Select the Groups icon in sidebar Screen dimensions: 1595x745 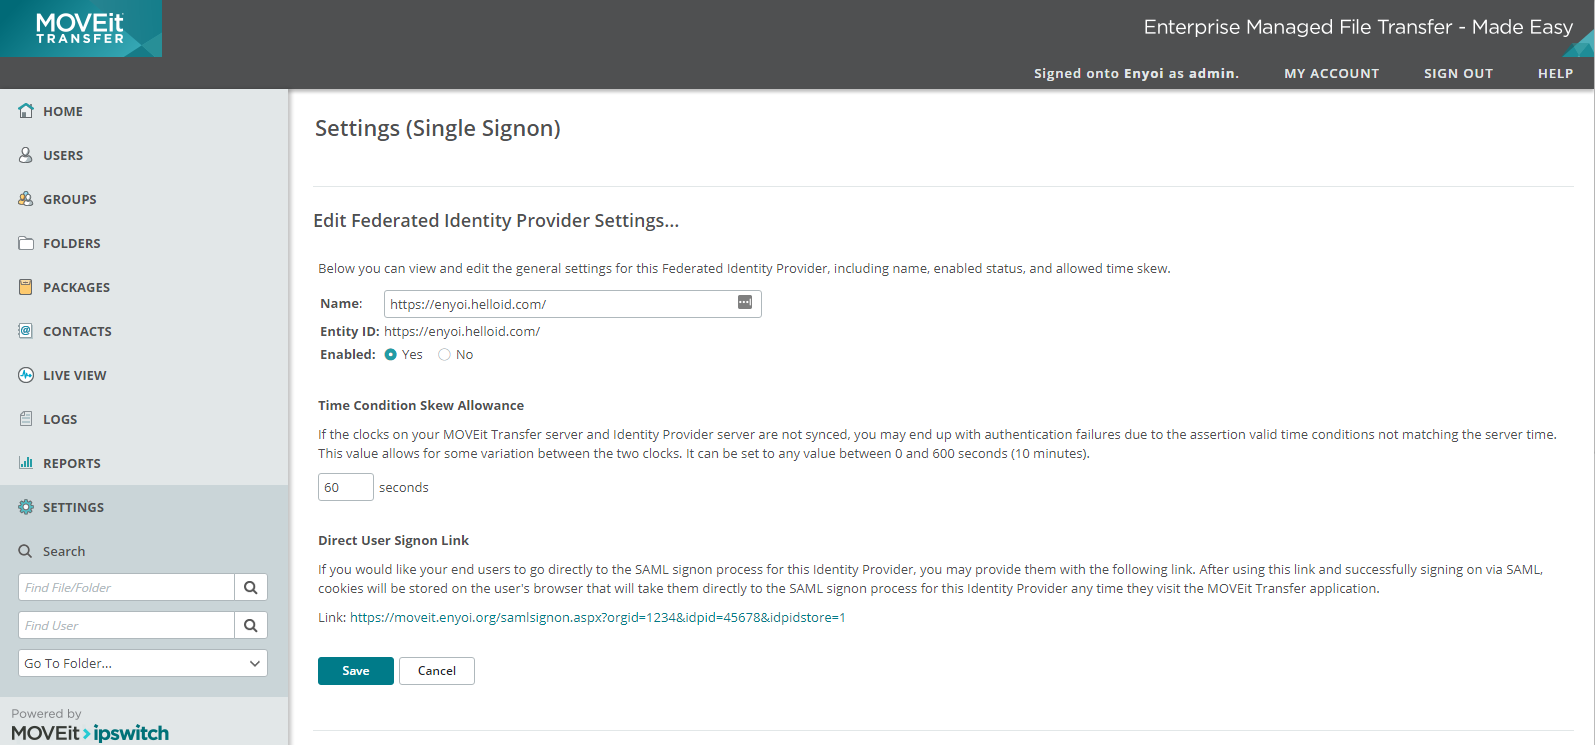pyautogui.click(x=26, y=199)
